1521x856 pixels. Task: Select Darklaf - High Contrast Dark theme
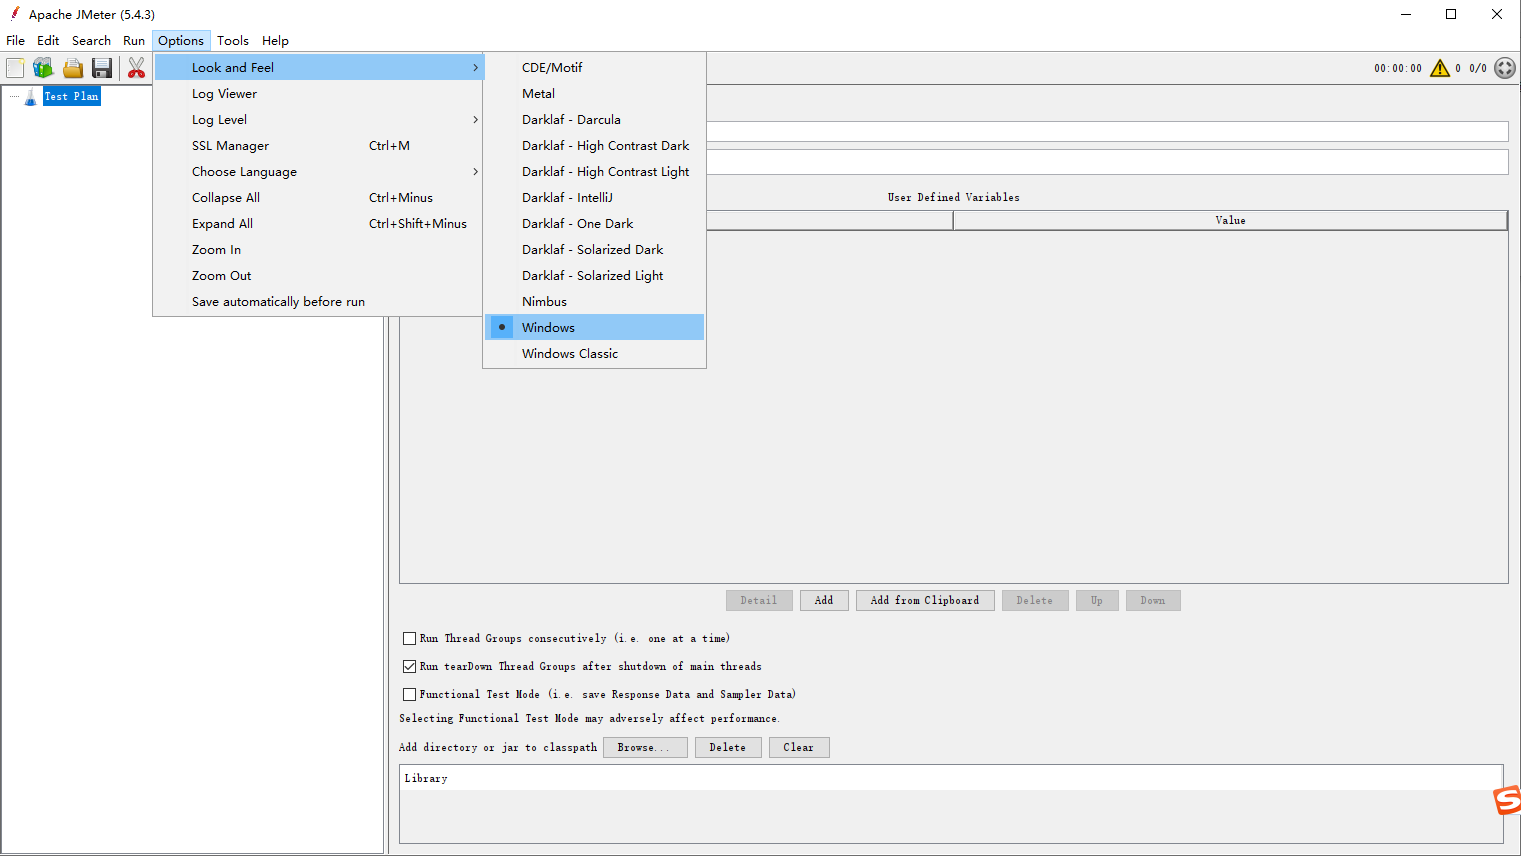tap(594, 145)
